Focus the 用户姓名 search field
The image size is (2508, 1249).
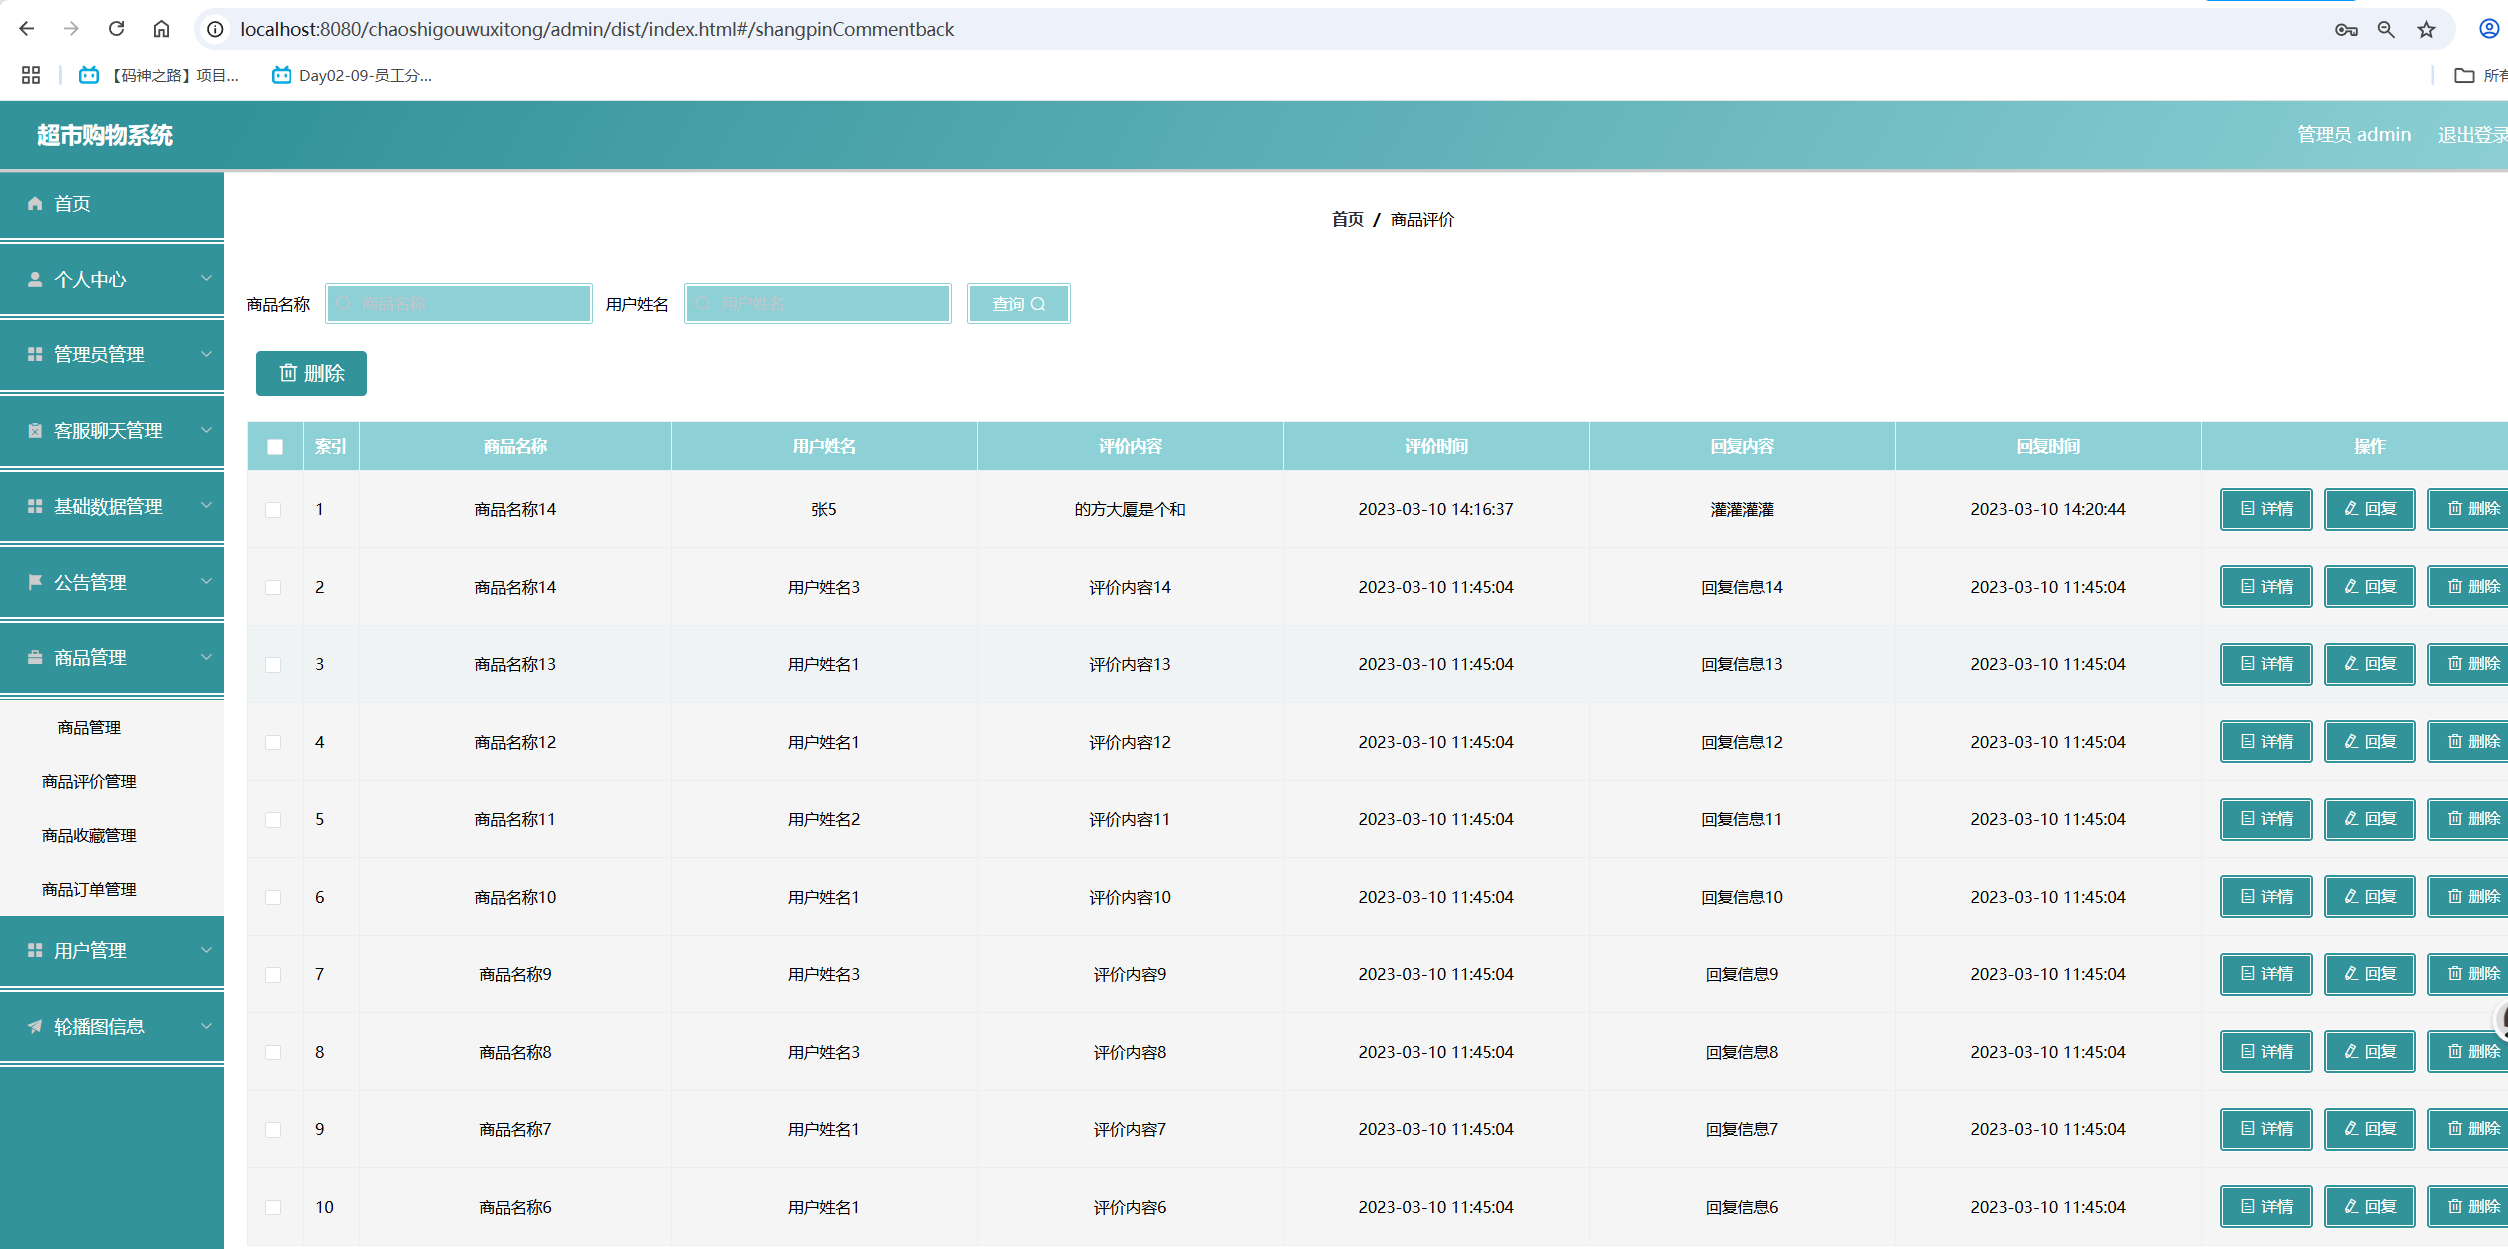click(x=818, y=303)
